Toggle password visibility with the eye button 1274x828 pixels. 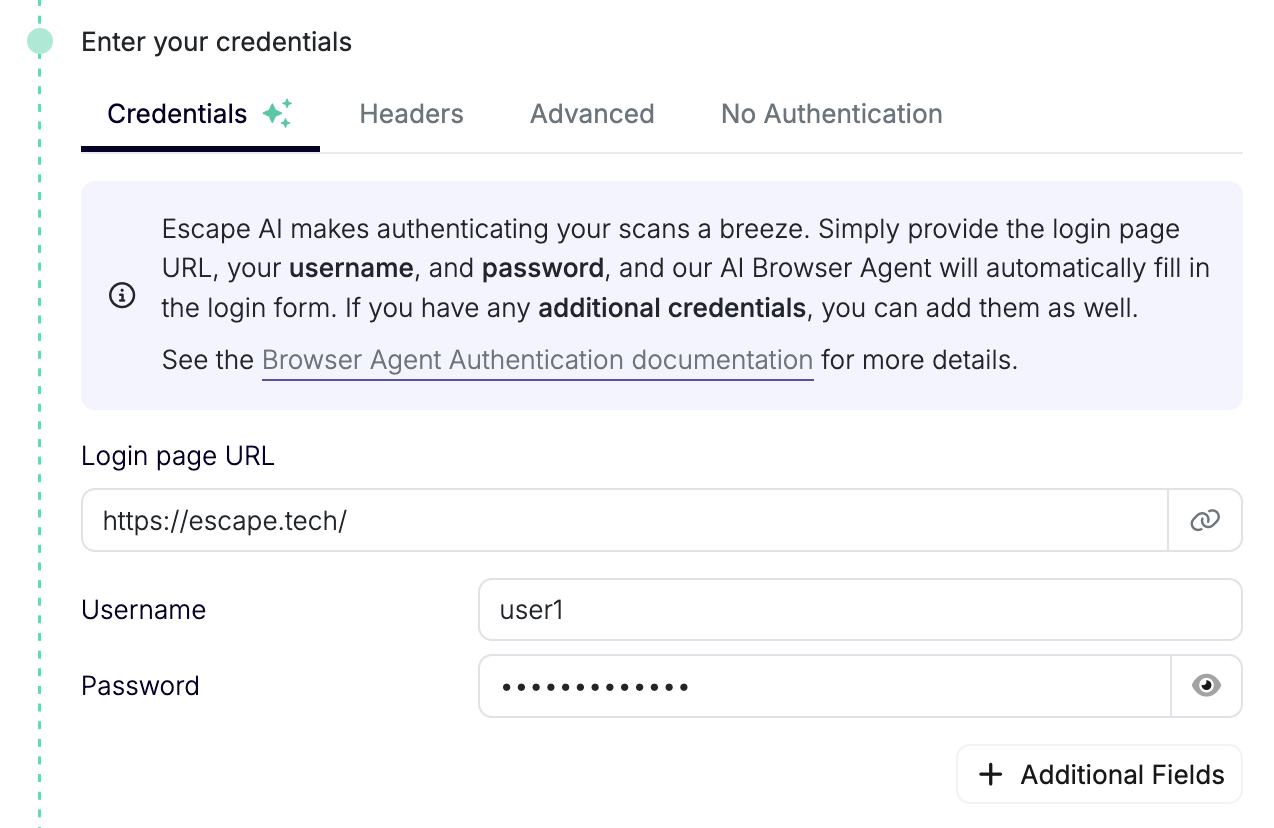pos(1206,686)
